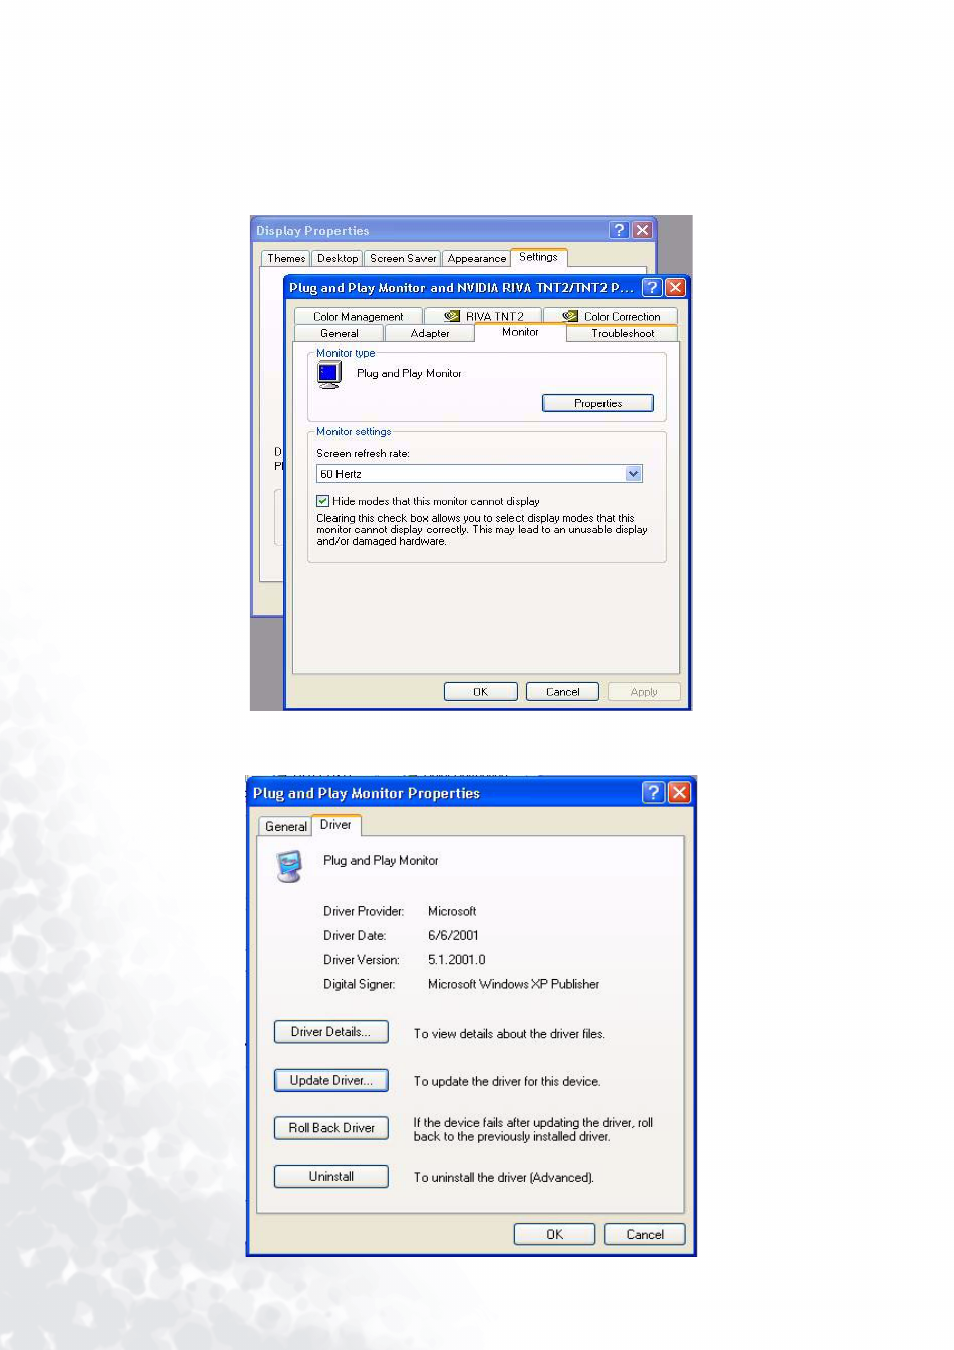The image size is (954, 1350).
Task: Click the help question mark in Plug and Play Monitor Properties window
Action: [654, 792]
